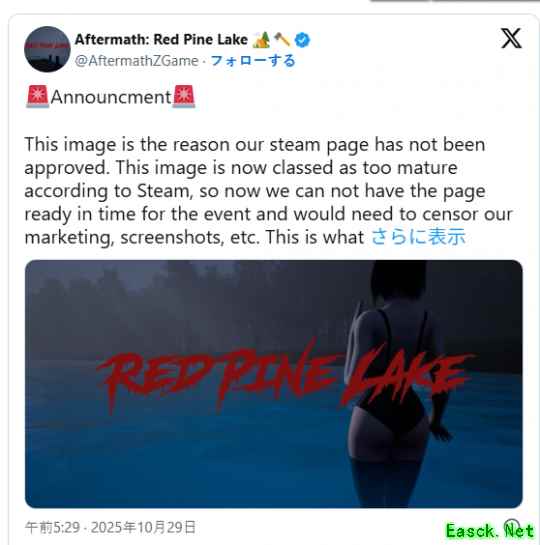The height and width of the screenshot is (545, 540).
Task: Click the siren emoji after Announcment
Action: point(184,96)
